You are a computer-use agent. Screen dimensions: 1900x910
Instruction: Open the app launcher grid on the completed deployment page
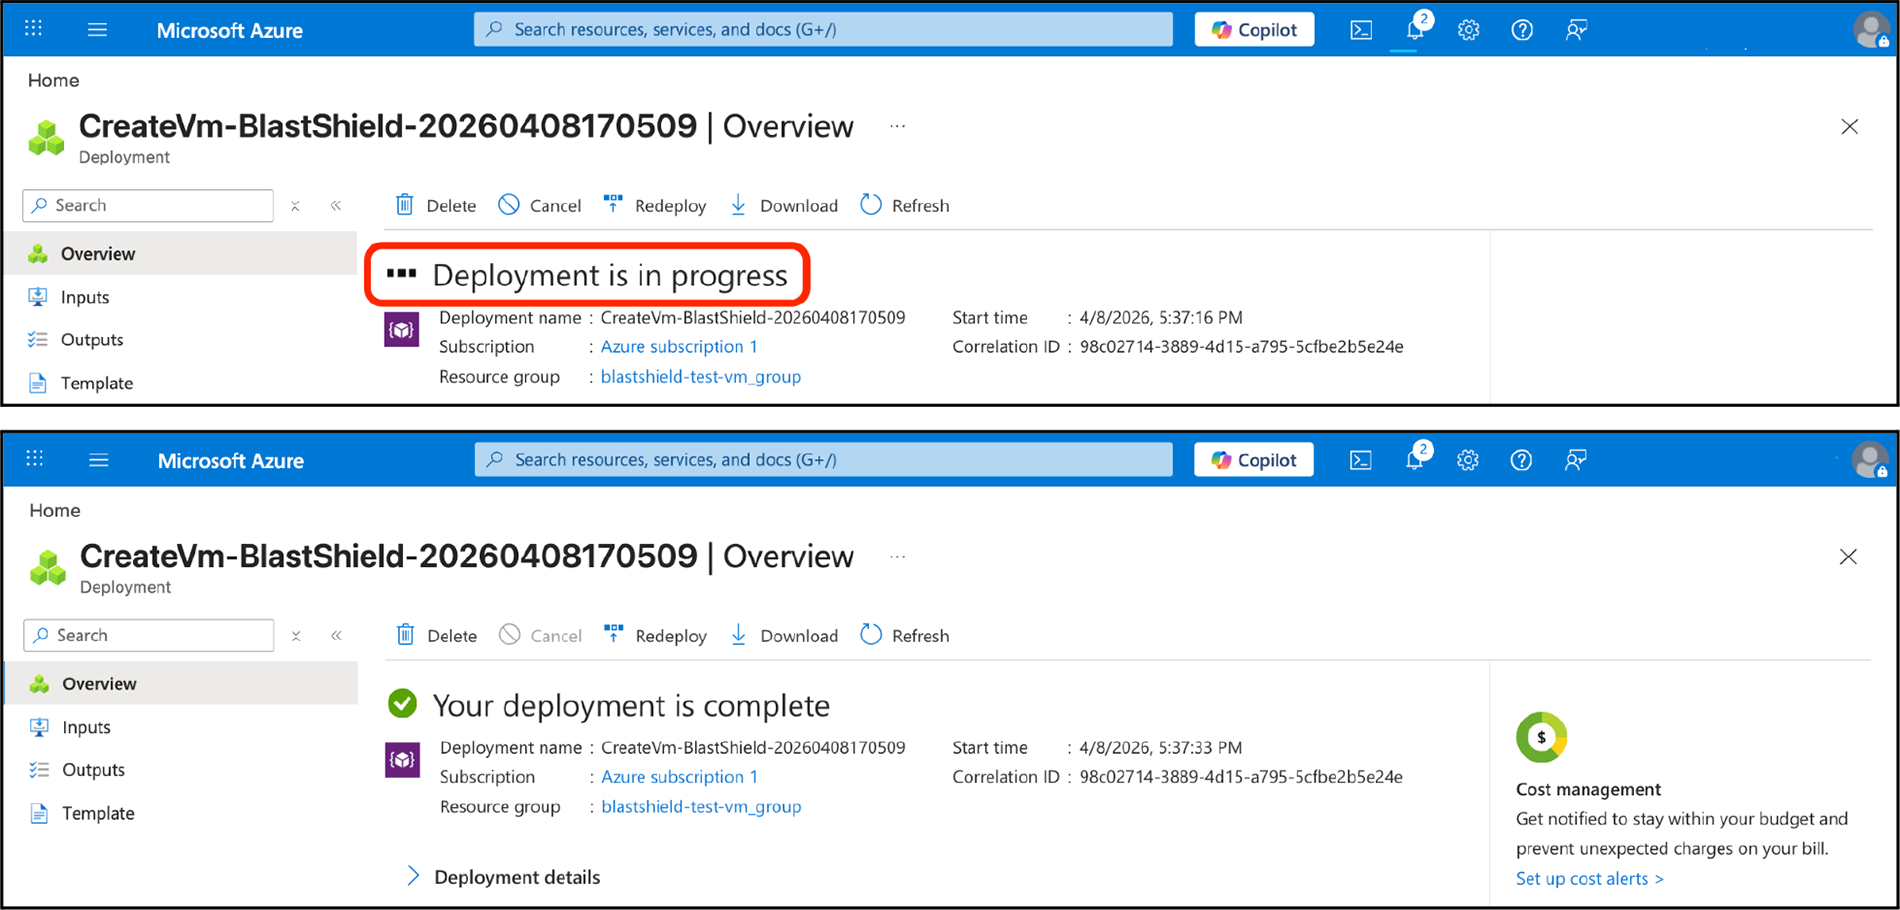point(35,459)
